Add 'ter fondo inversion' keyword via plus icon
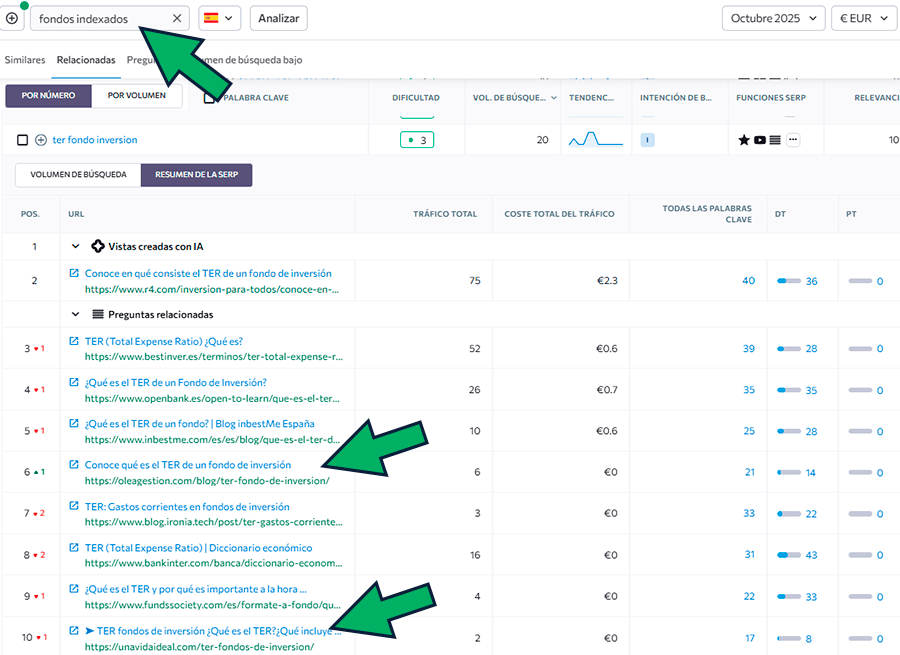Image resolution: width=900 pixels, height=655 pixels. tap(41, 140)
